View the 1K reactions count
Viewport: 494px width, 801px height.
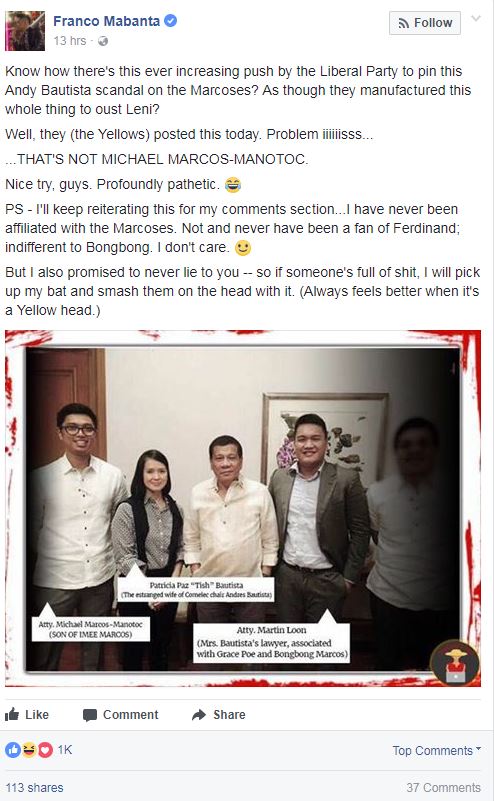(x=65, y=749)
